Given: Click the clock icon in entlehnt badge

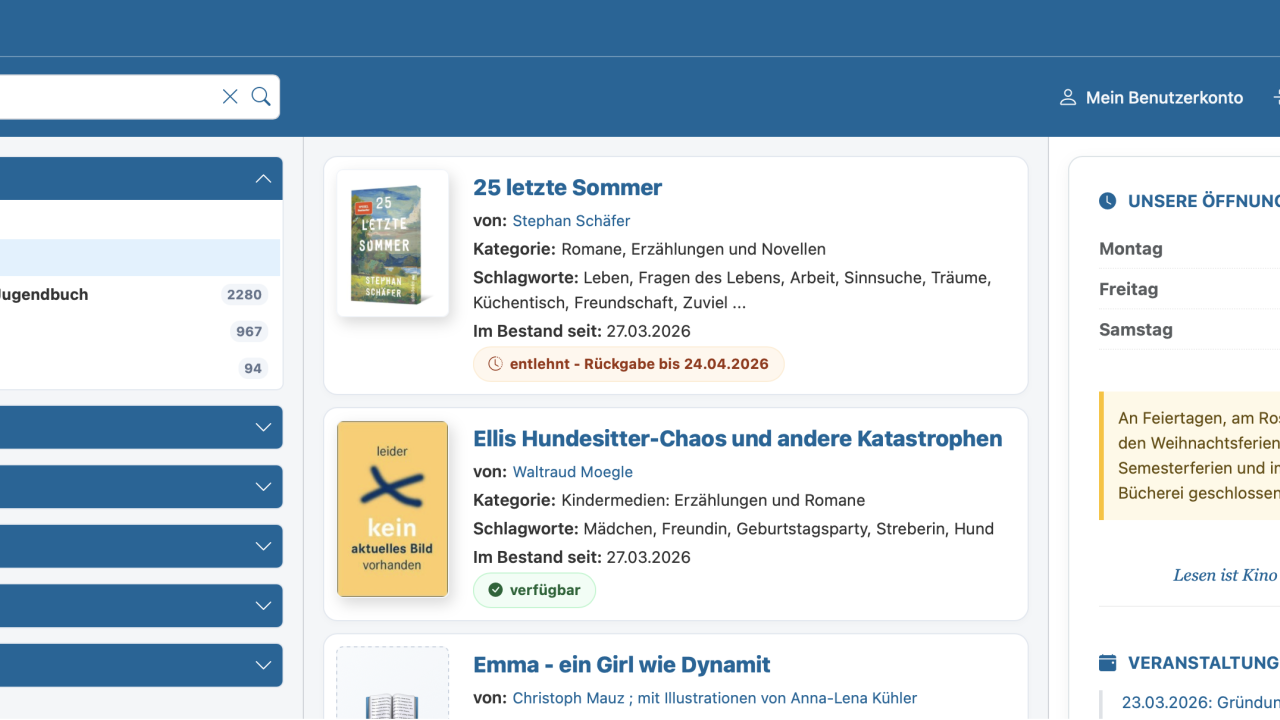Looking at the screenshot, I should coord(495,364).
